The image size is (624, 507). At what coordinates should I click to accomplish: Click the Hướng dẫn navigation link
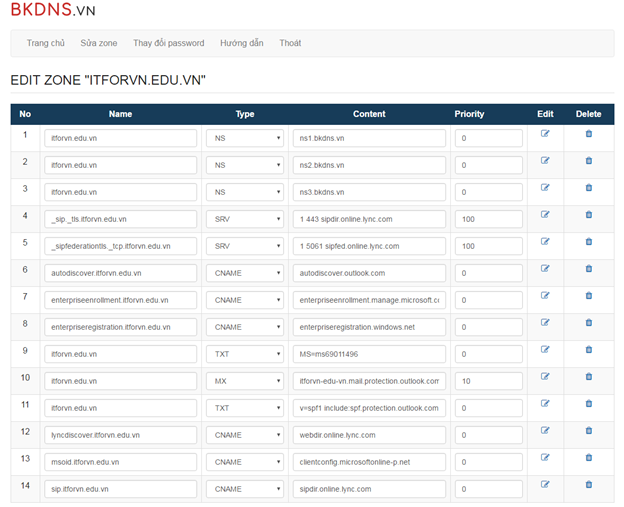[x=242, y=43]
